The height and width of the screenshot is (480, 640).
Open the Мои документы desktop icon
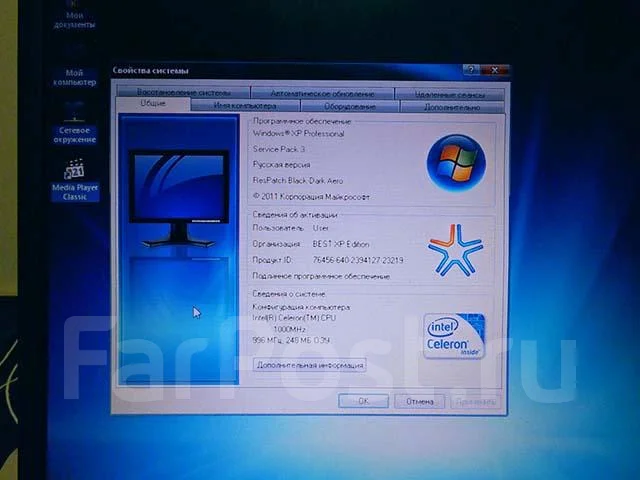pos(74,16)
